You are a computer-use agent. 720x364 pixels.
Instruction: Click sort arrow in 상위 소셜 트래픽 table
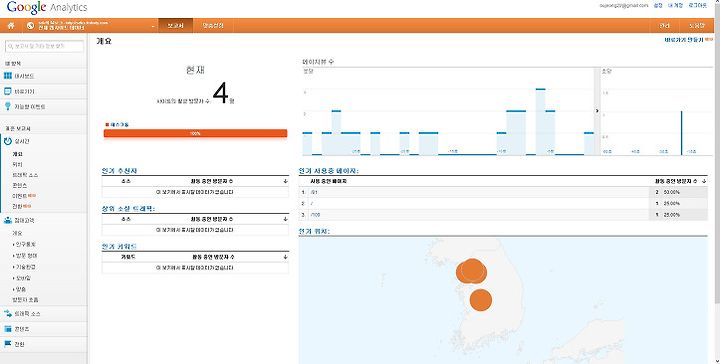coord(285,219)
